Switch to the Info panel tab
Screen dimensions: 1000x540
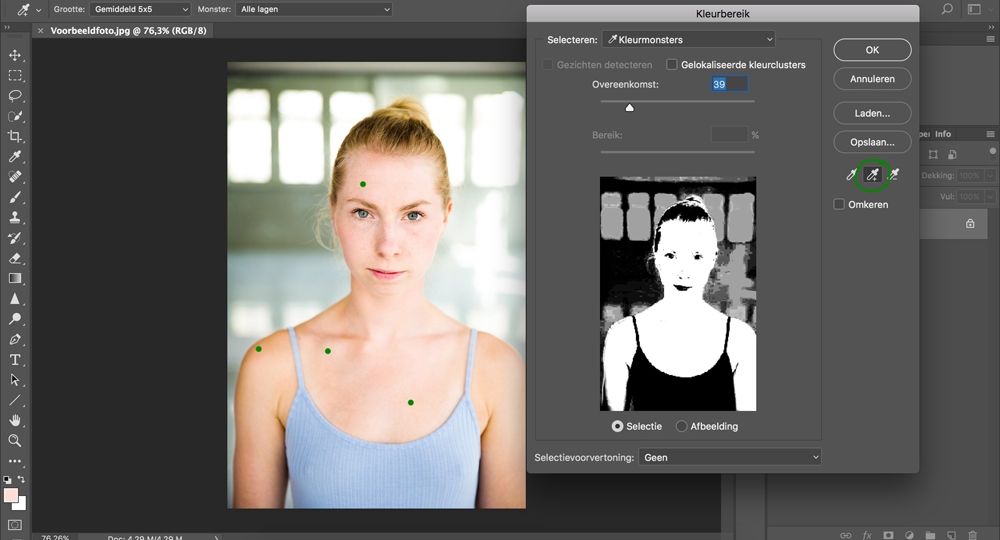943,134
